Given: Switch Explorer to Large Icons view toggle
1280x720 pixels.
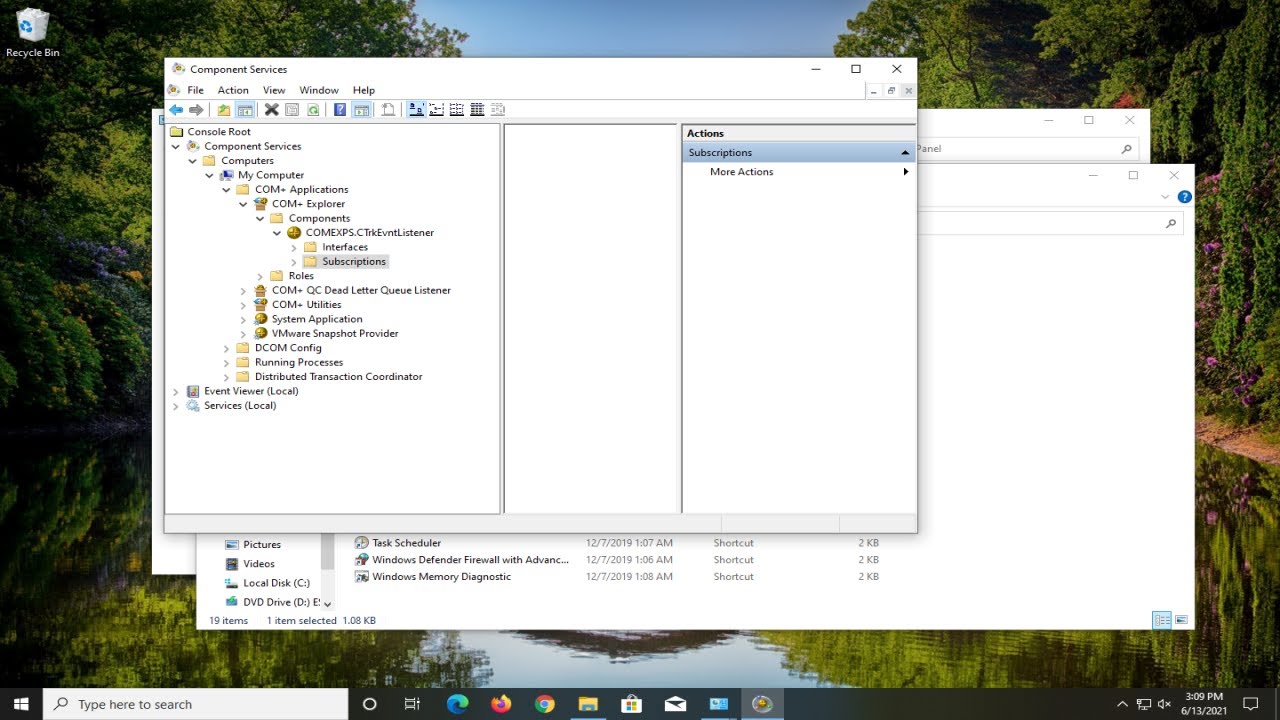Looking at the screenshot, I should click(1181, 620).
